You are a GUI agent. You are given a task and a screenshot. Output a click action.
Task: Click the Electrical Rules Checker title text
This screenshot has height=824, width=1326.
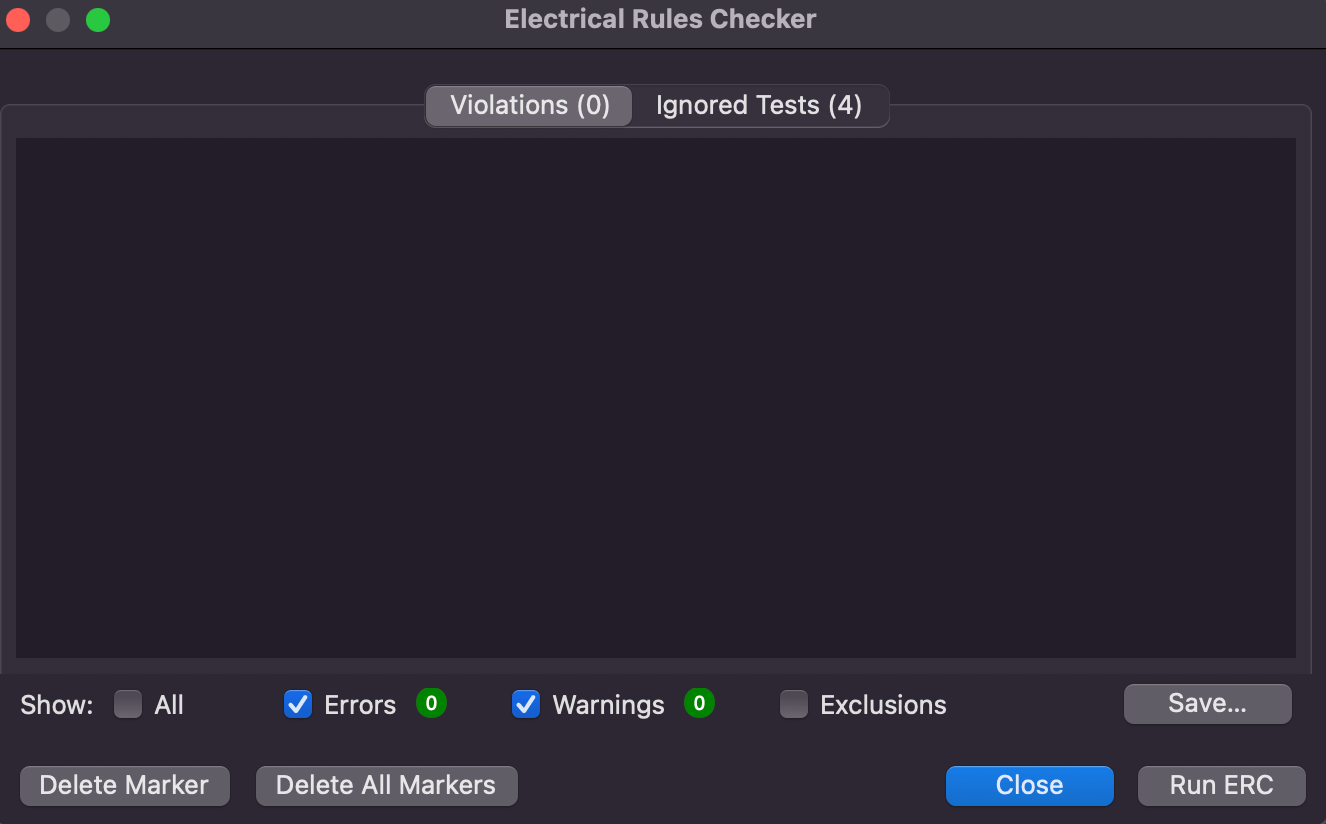click(660, 19)
